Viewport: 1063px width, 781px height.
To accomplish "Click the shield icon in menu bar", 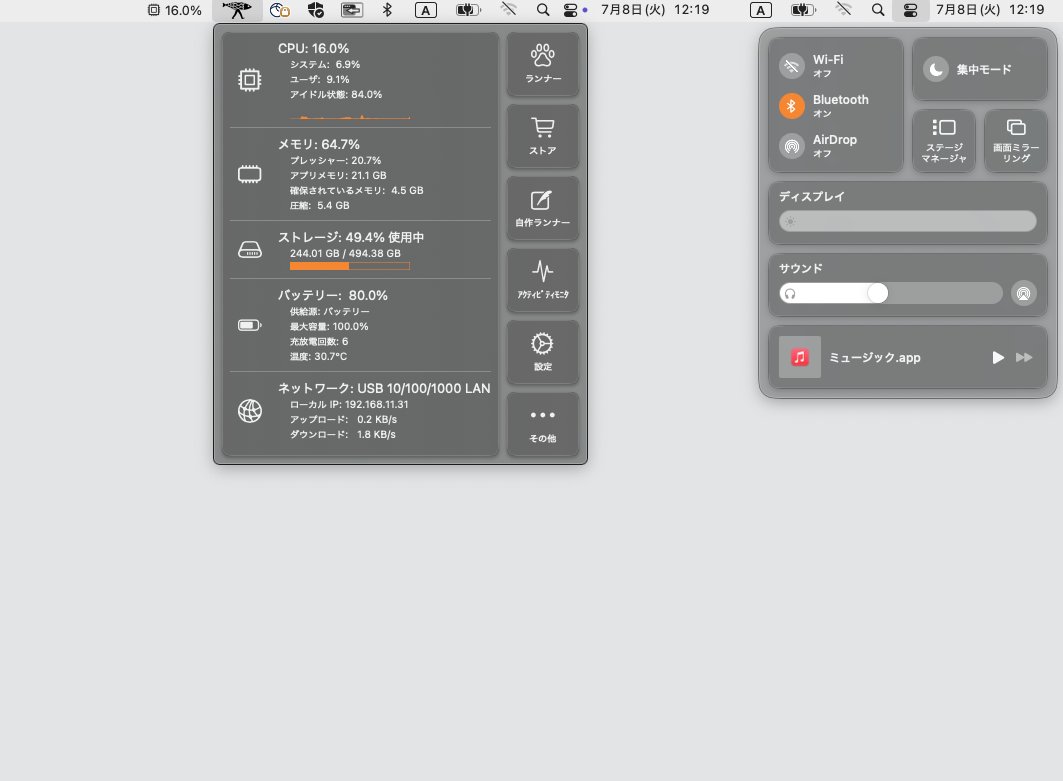I will pyautogui.click(x=315, y=10).
